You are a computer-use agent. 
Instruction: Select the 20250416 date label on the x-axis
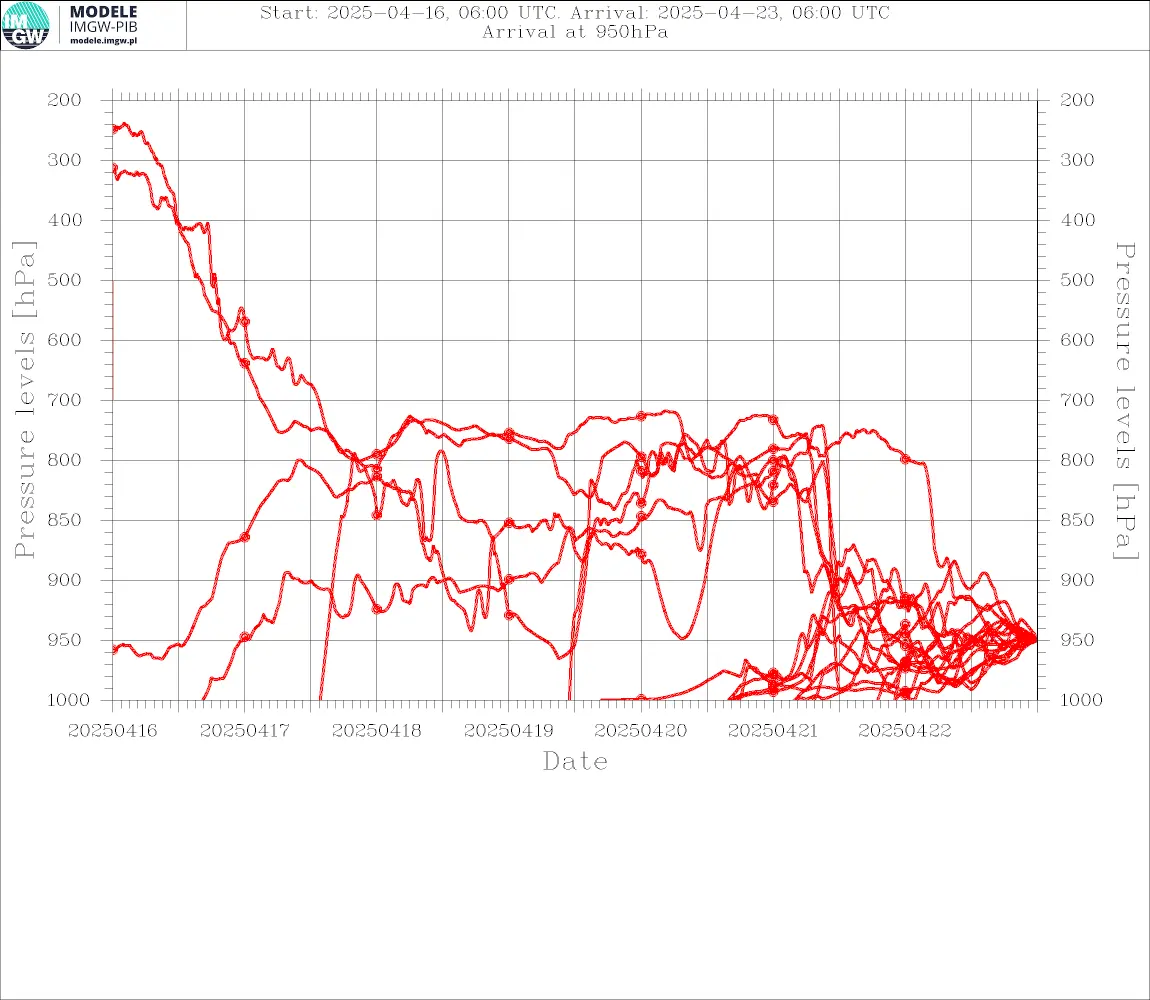tap(112, 731)
